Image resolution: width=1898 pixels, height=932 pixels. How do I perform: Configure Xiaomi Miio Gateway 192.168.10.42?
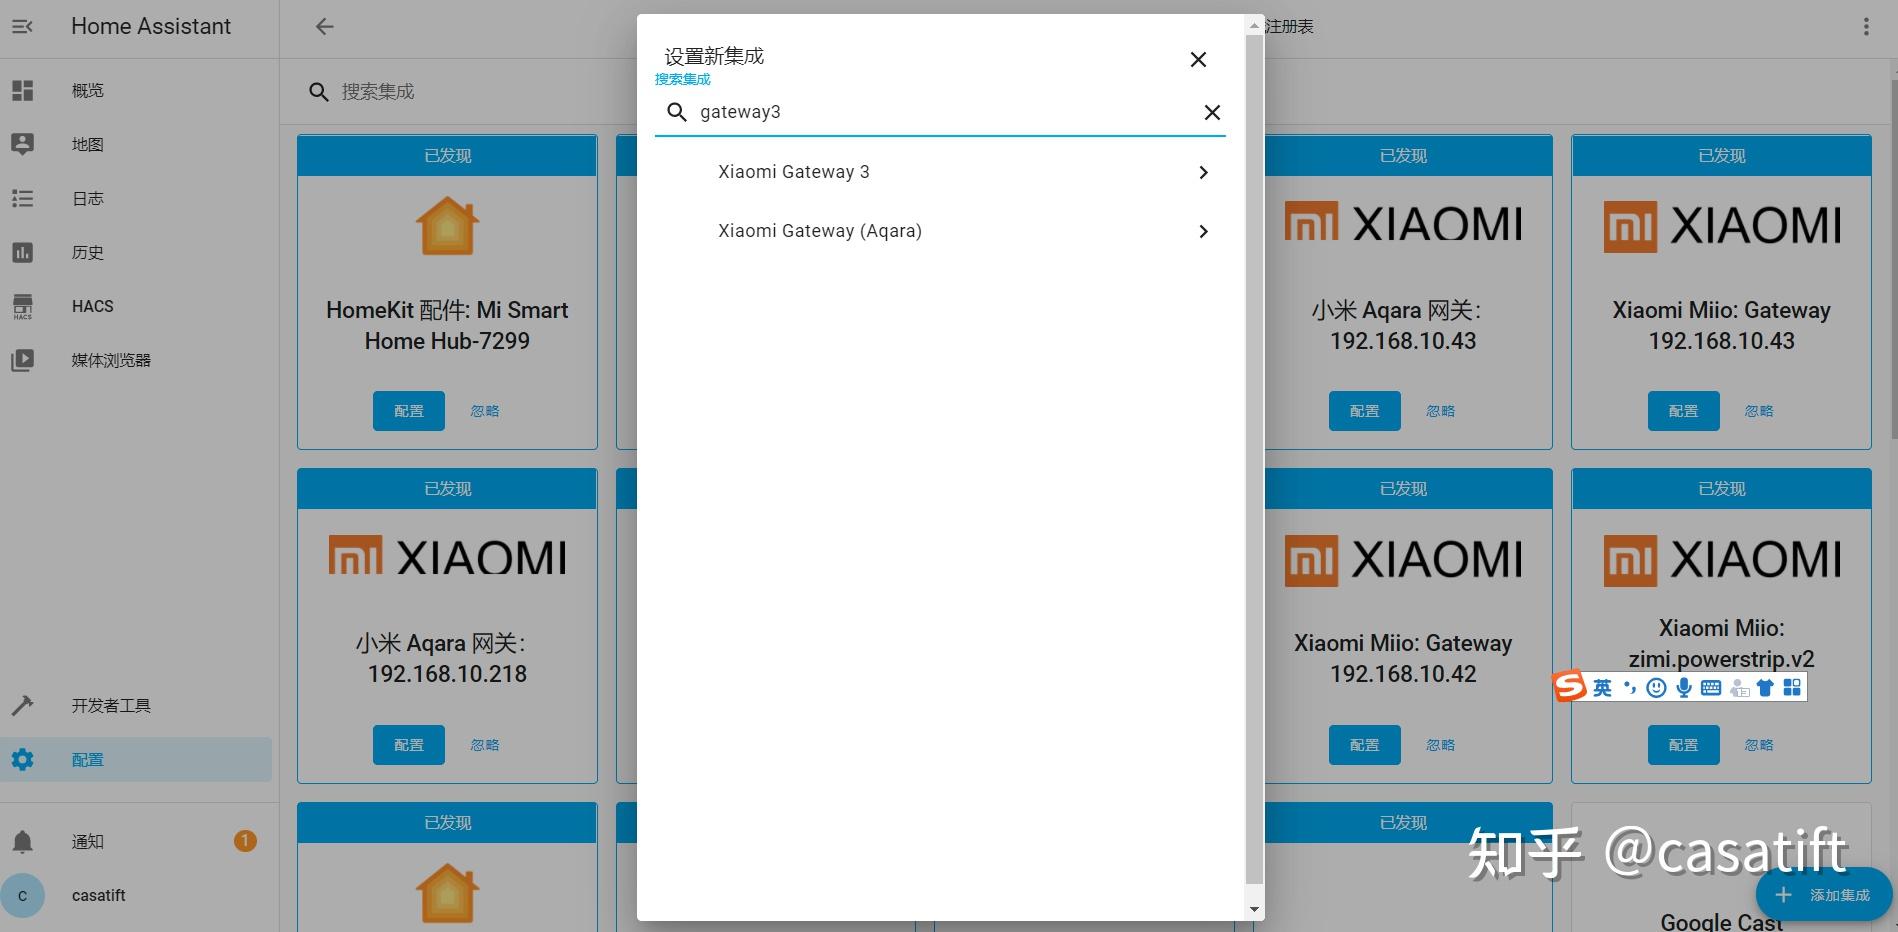1365,745
